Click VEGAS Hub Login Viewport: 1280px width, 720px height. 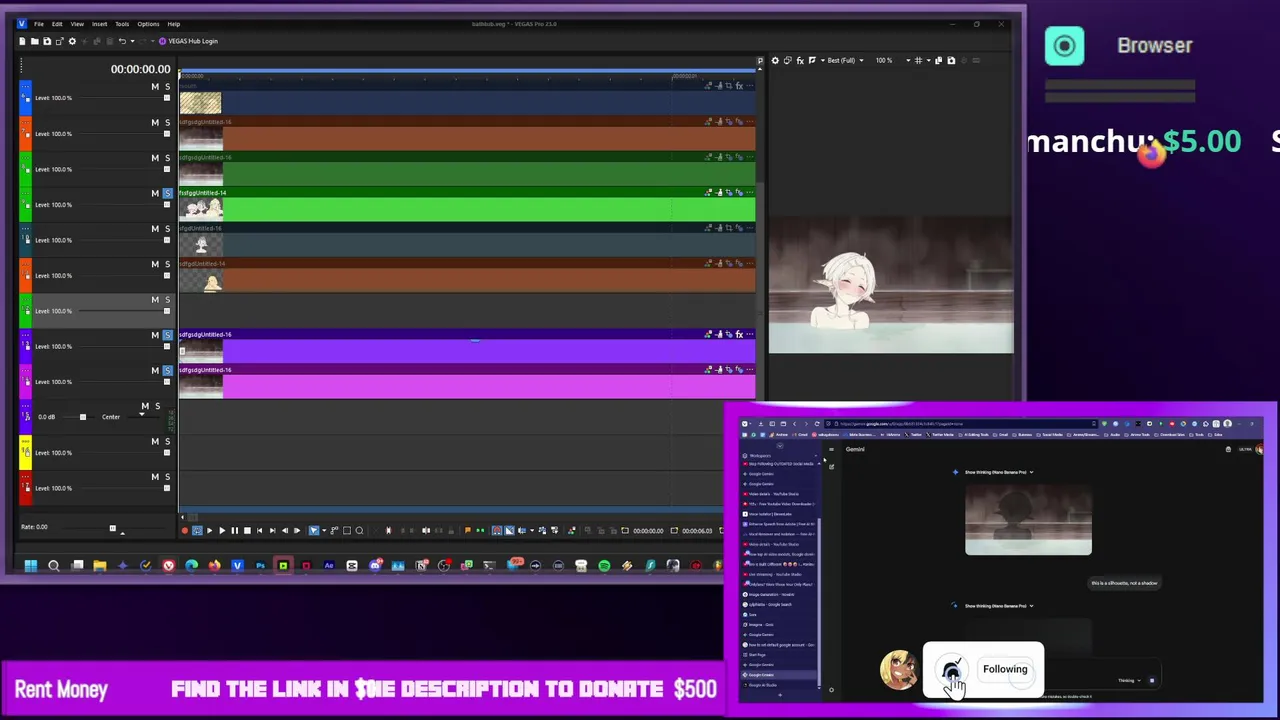(188, 41)
